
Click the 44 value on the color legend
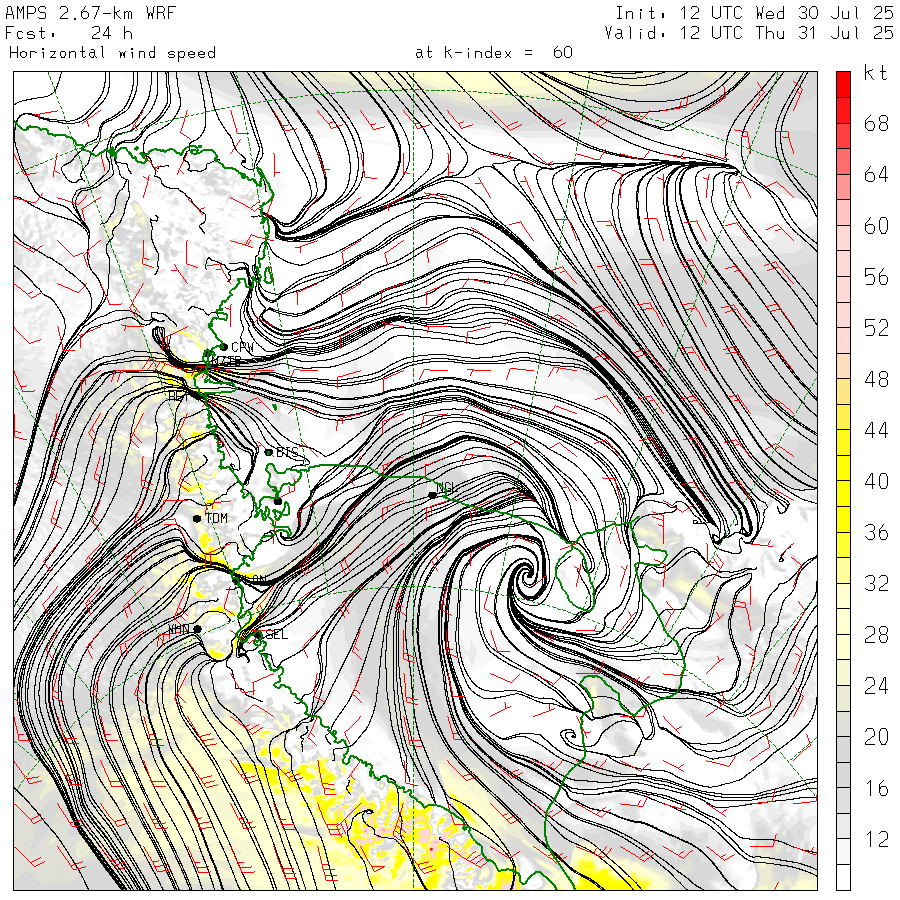coord(876,430)
